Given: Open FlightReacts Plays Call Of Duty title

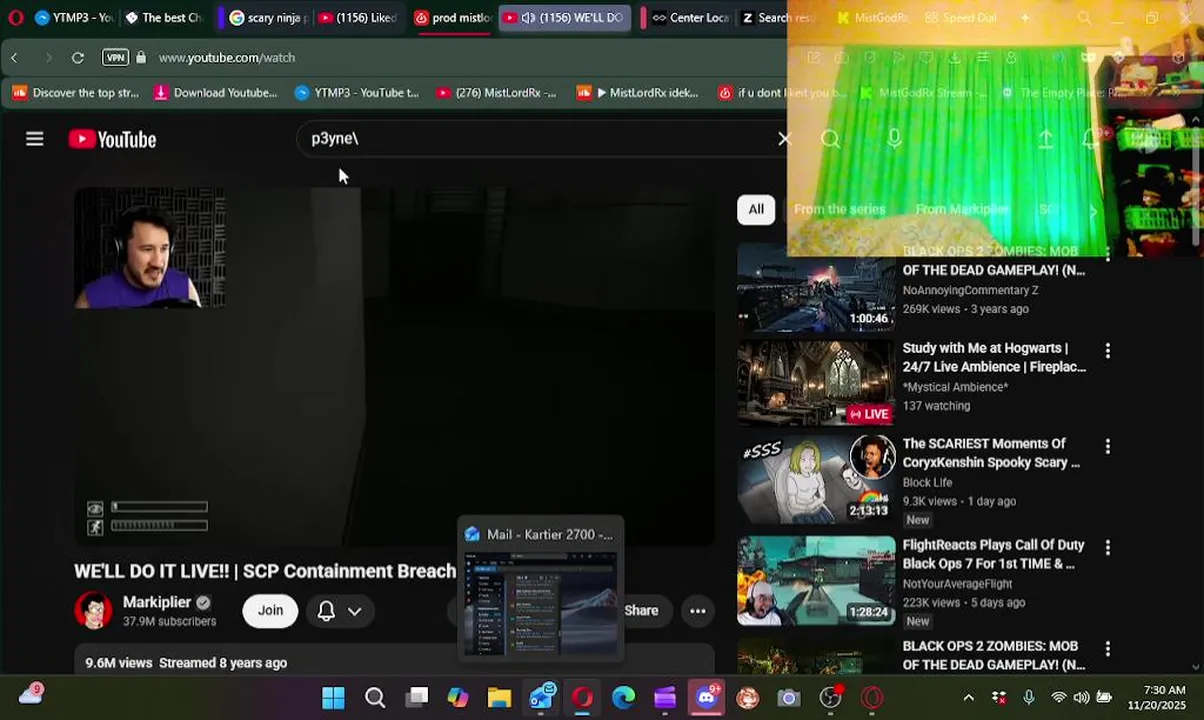Looking at the screenshot, I should click(x=993, y=554).
